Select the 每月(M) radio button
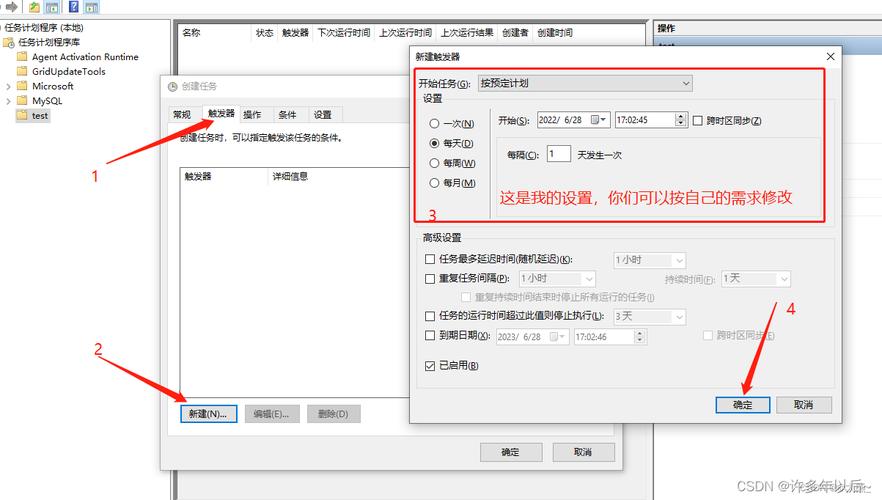Image resolution: width=882 pixels, height=500 pixels. click(434, 183)
